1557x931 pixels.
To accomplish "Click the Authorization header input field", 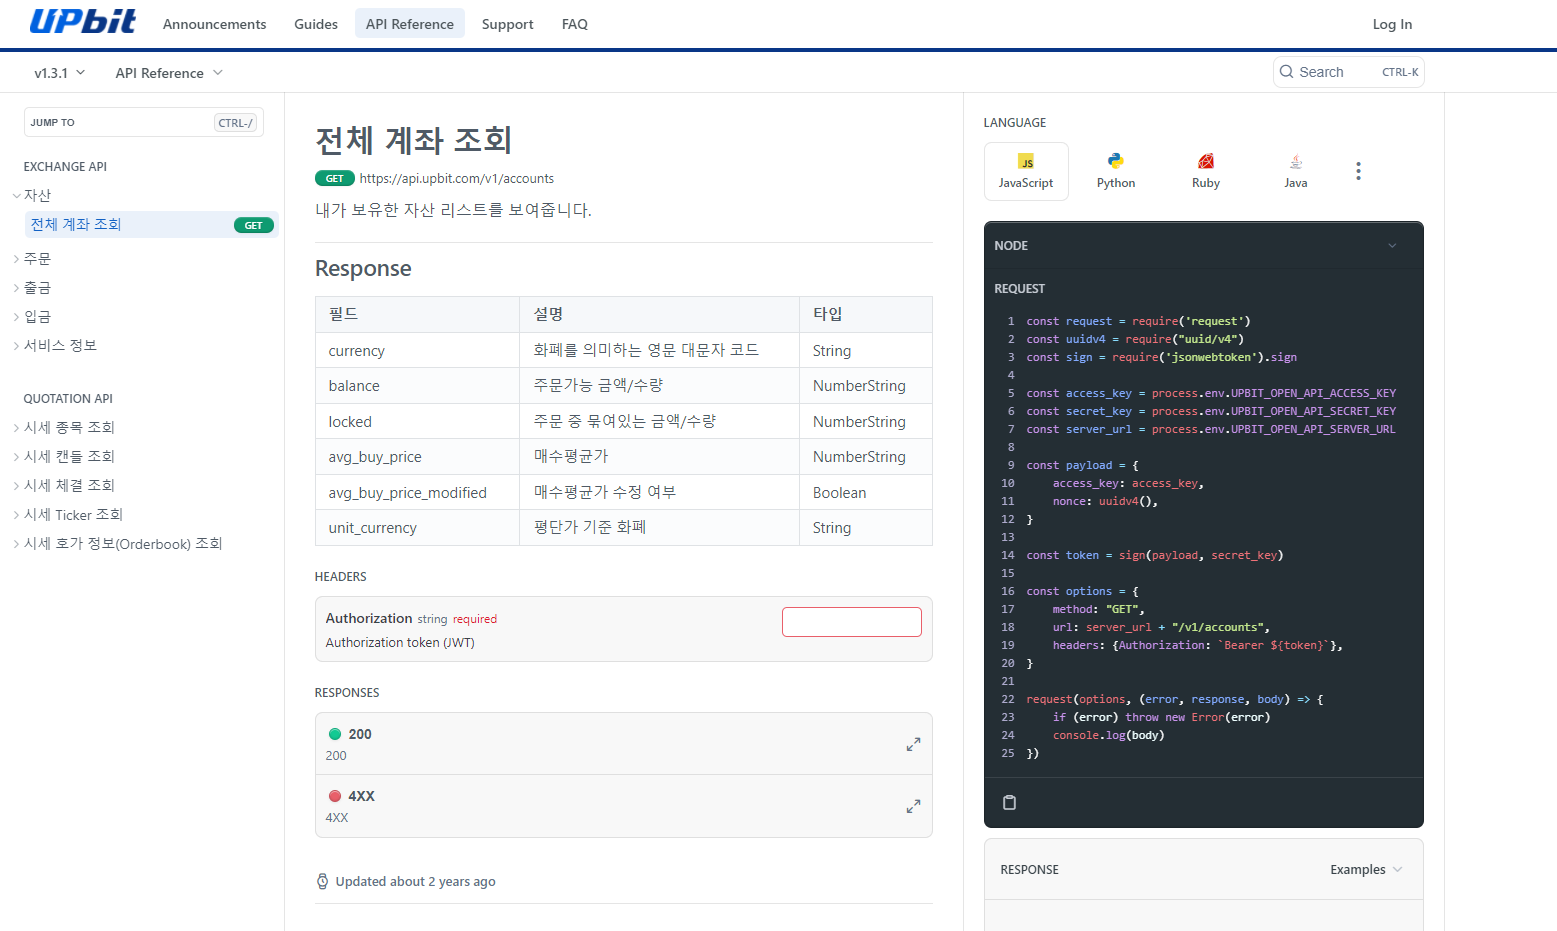I will (x=852, y=621).
